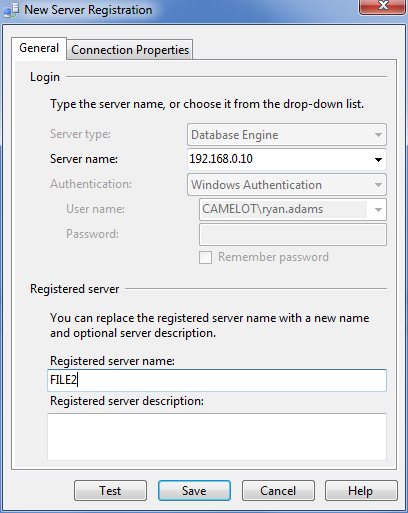This screenshot has height=513, width=408.
Task: Click the Cancel button
Action: pos(278,490)
